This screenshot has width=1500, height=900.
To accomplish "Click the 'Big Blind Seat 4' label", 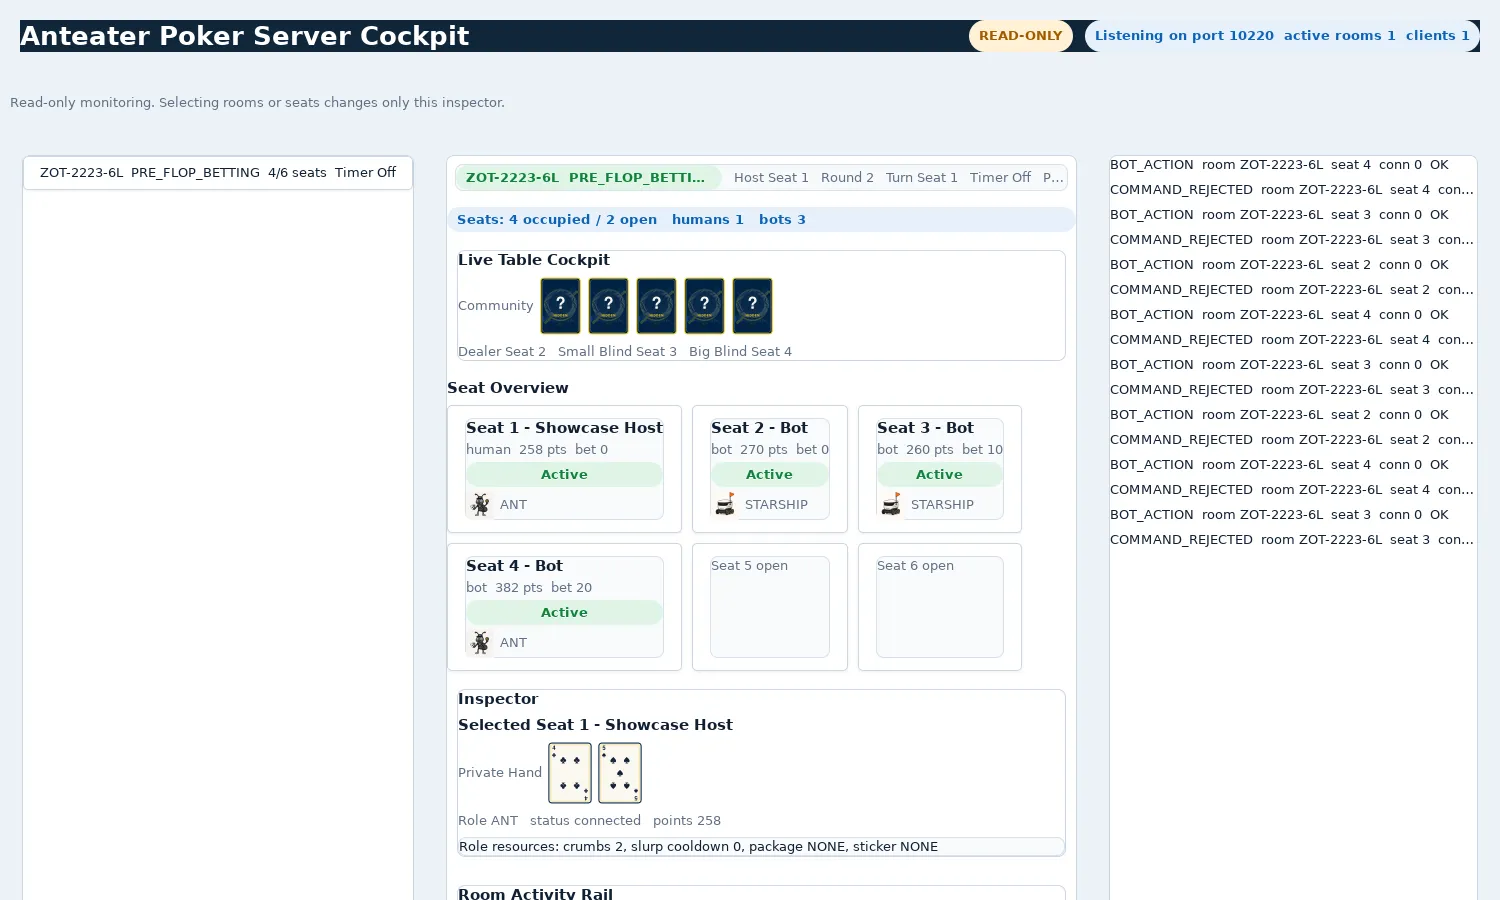I will pos(740,352).
